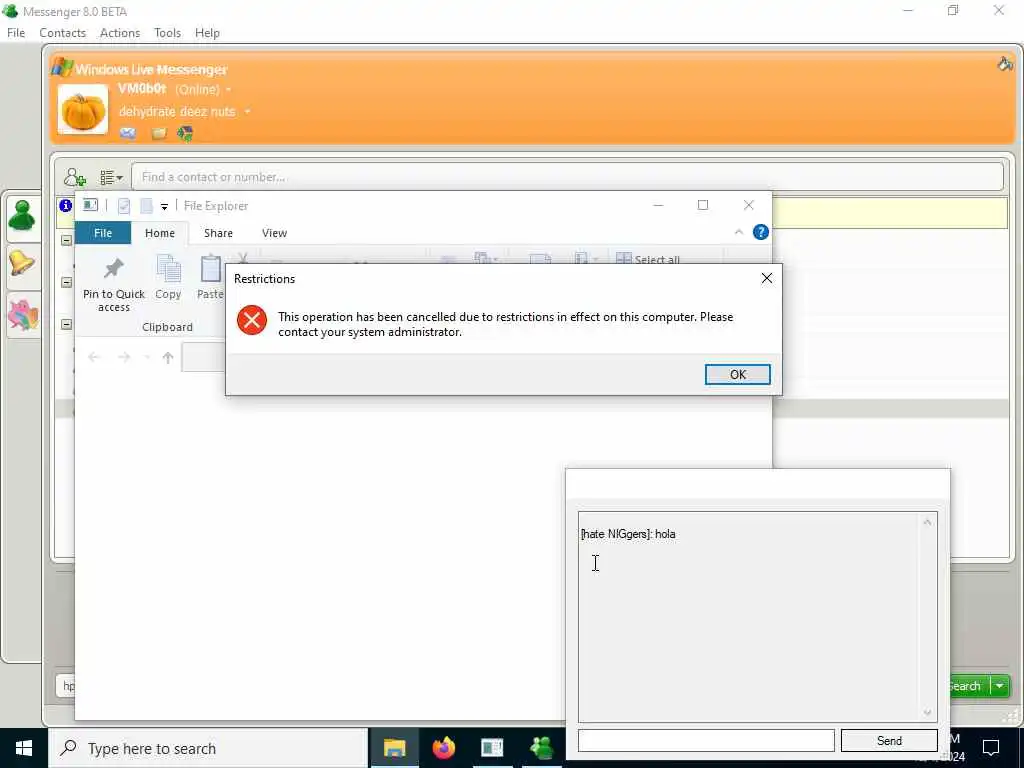Collapse the File Explorer ribbon with the chevron
Screen dimensions: 1024x768
coord(739,232)
